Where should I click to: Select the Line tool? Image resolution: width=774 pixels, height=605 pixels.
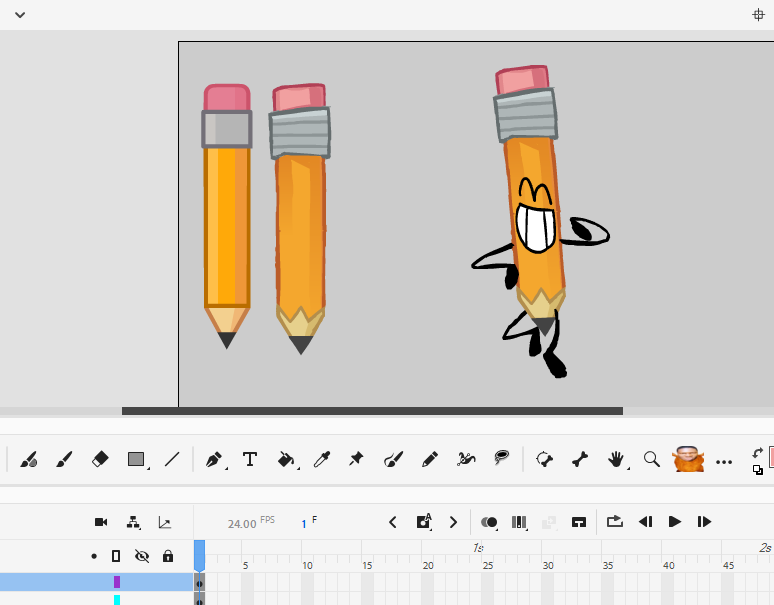172,459
